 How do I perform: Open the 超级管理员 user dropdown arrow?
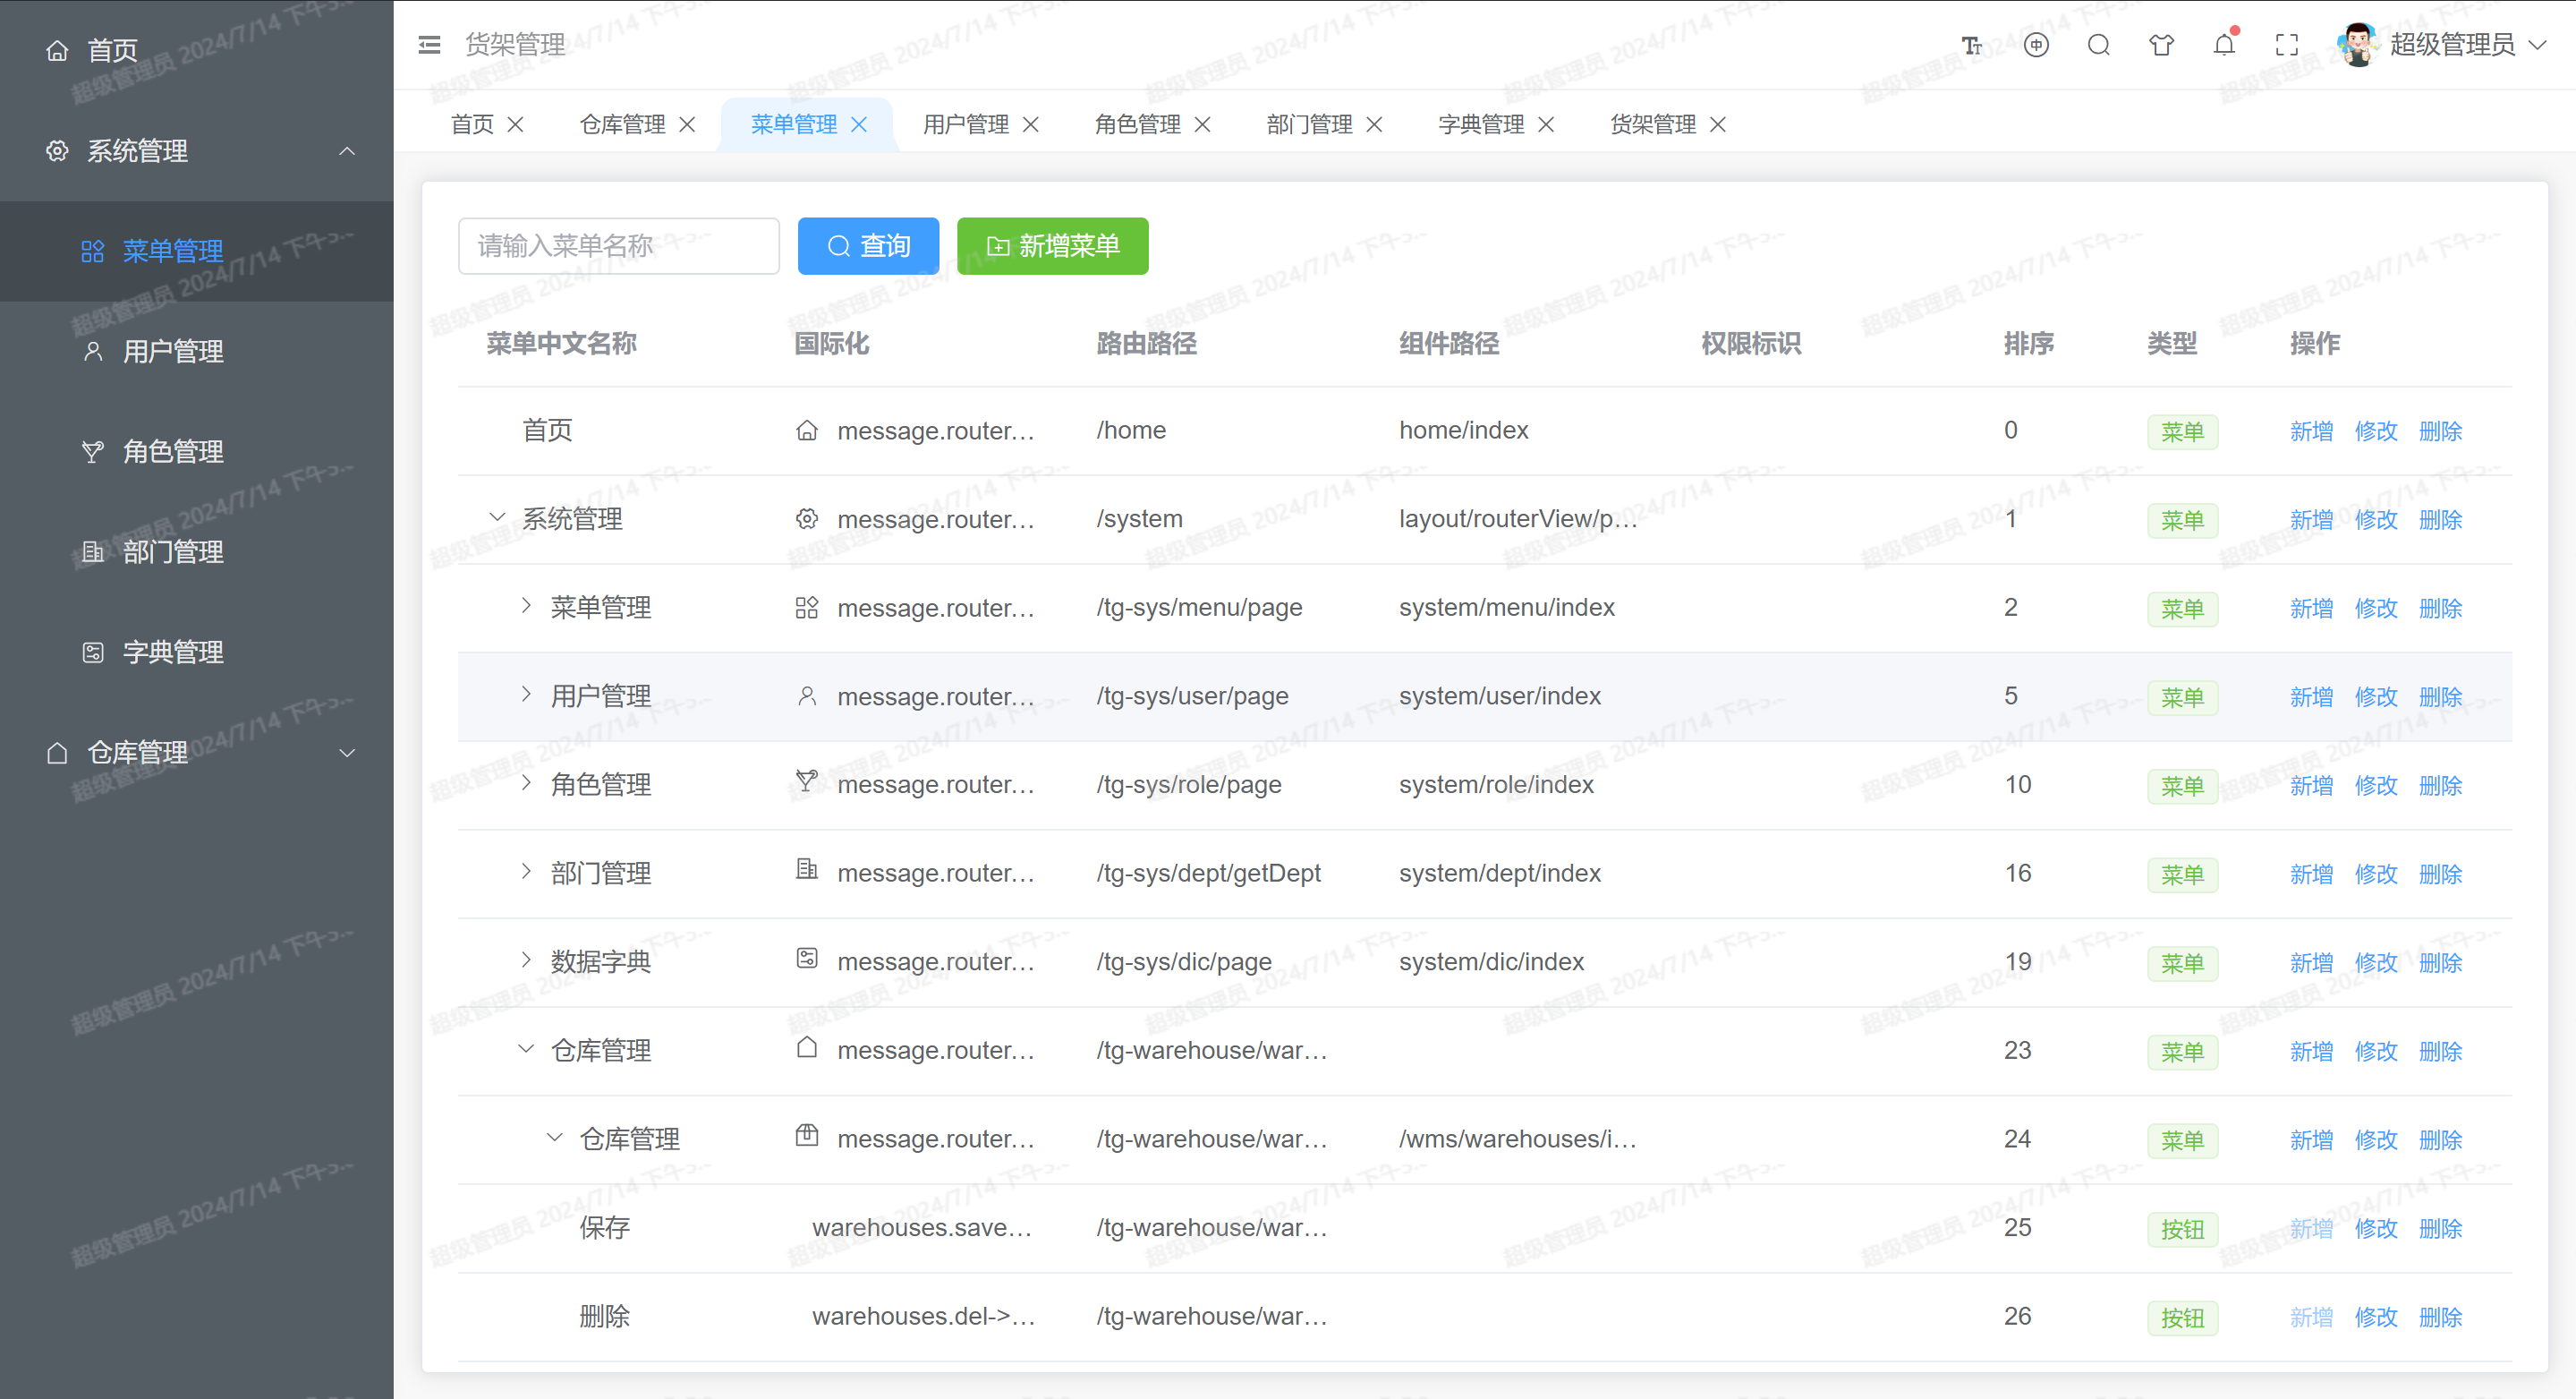point(2538,45)
